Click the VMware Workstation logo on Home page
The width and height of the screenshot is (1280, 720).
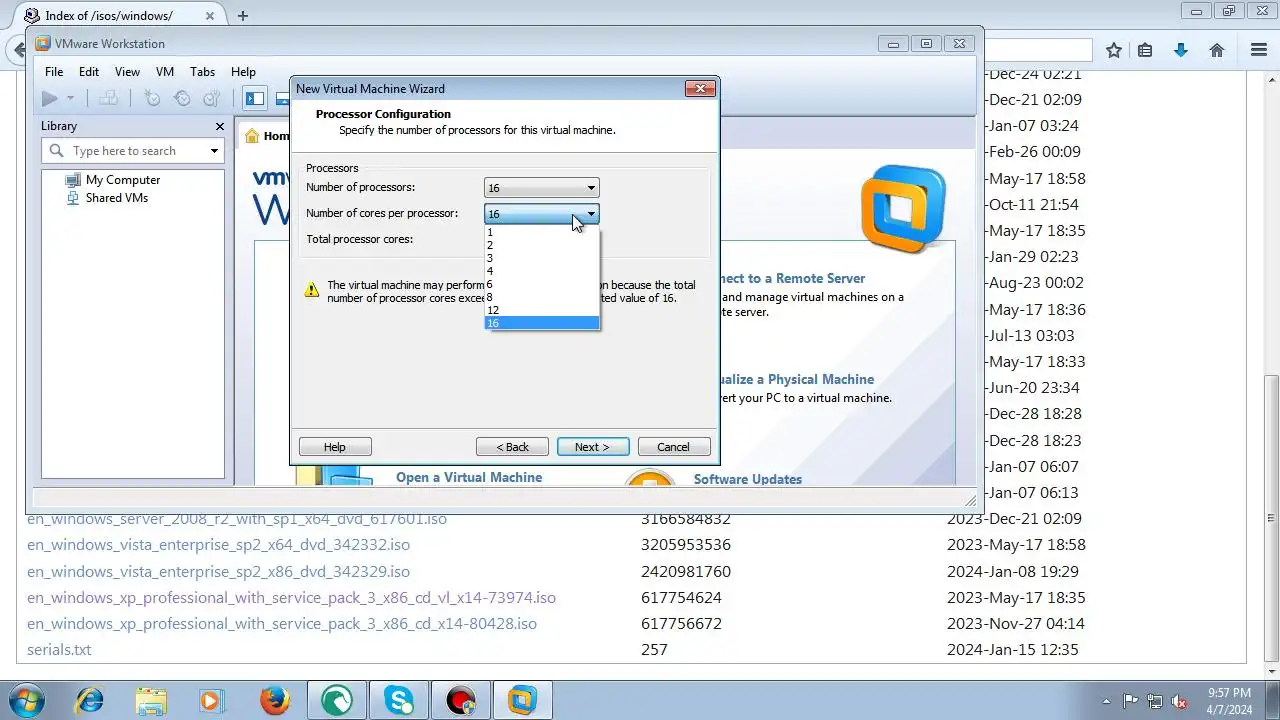pyautogui.click(x=903, y=209)
